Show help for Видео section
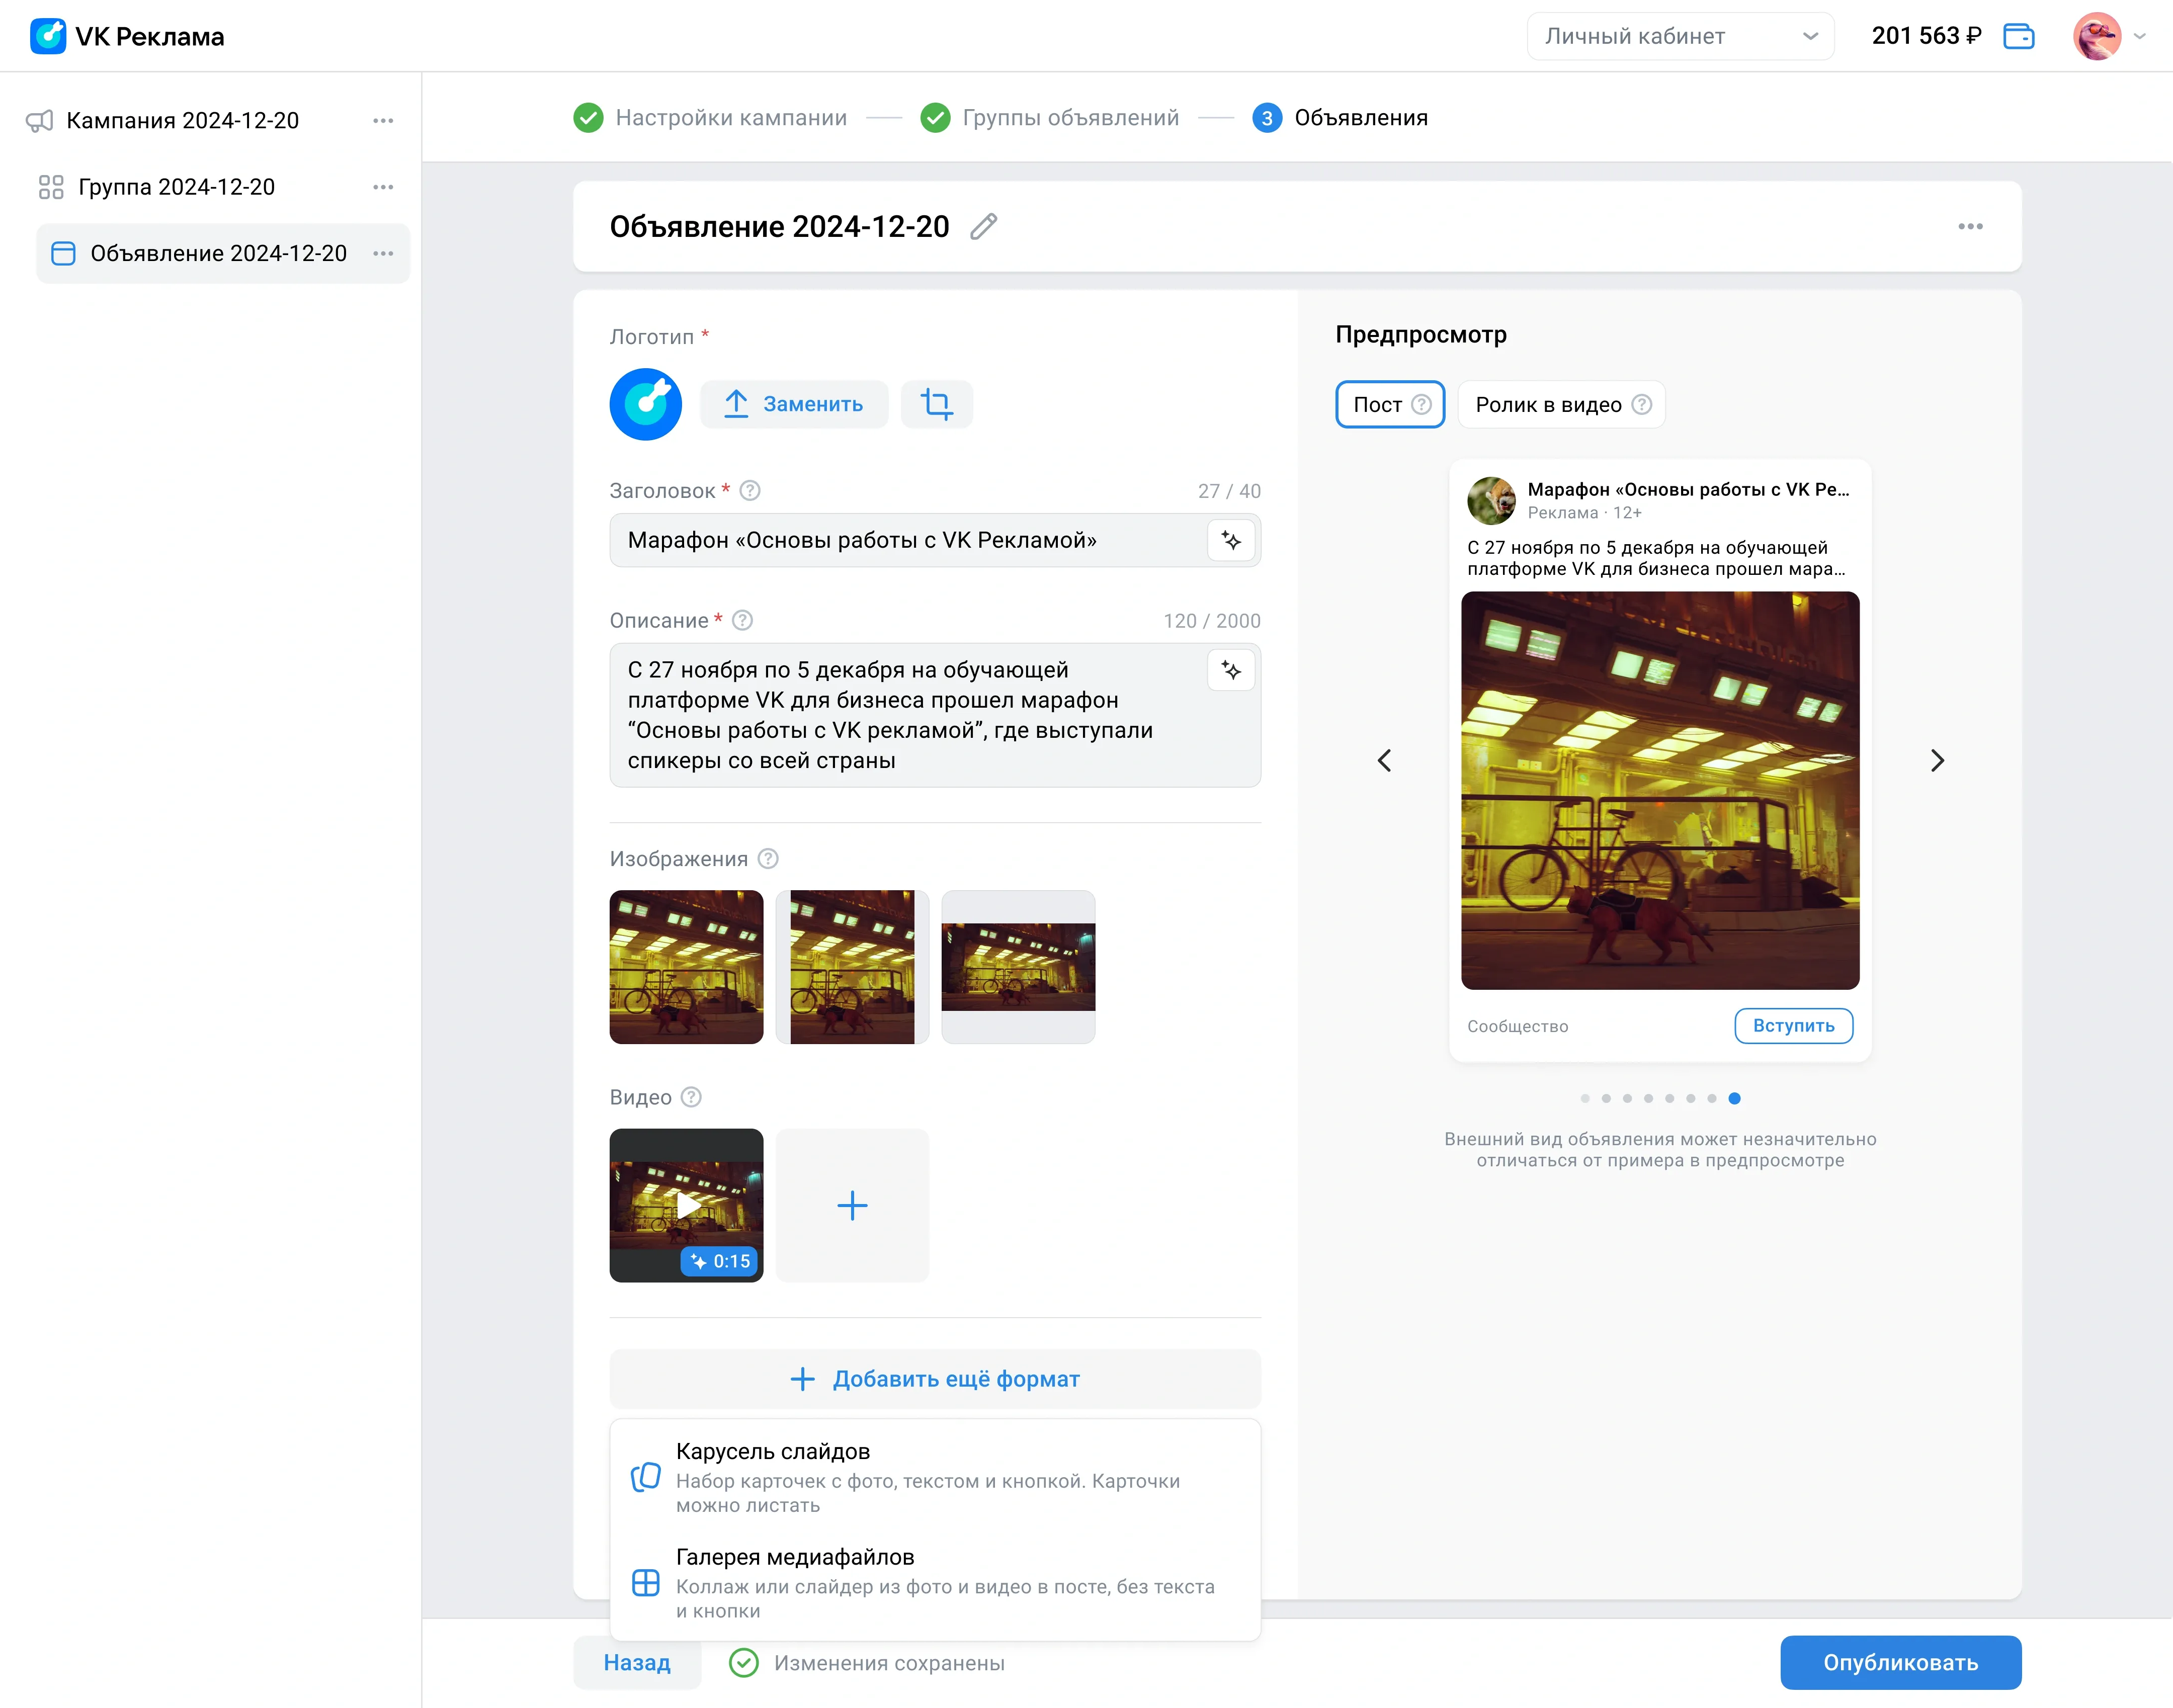This screenshot has width=2173, height=1708. pyautogui.click(x=691, y=1097)
